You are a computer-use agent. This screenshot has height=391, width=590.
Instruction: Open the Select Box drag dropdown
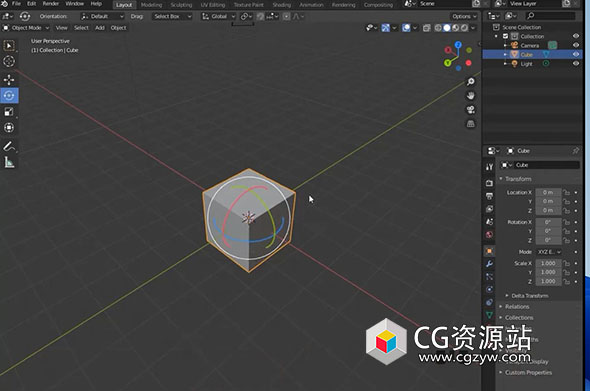point(173,17)
